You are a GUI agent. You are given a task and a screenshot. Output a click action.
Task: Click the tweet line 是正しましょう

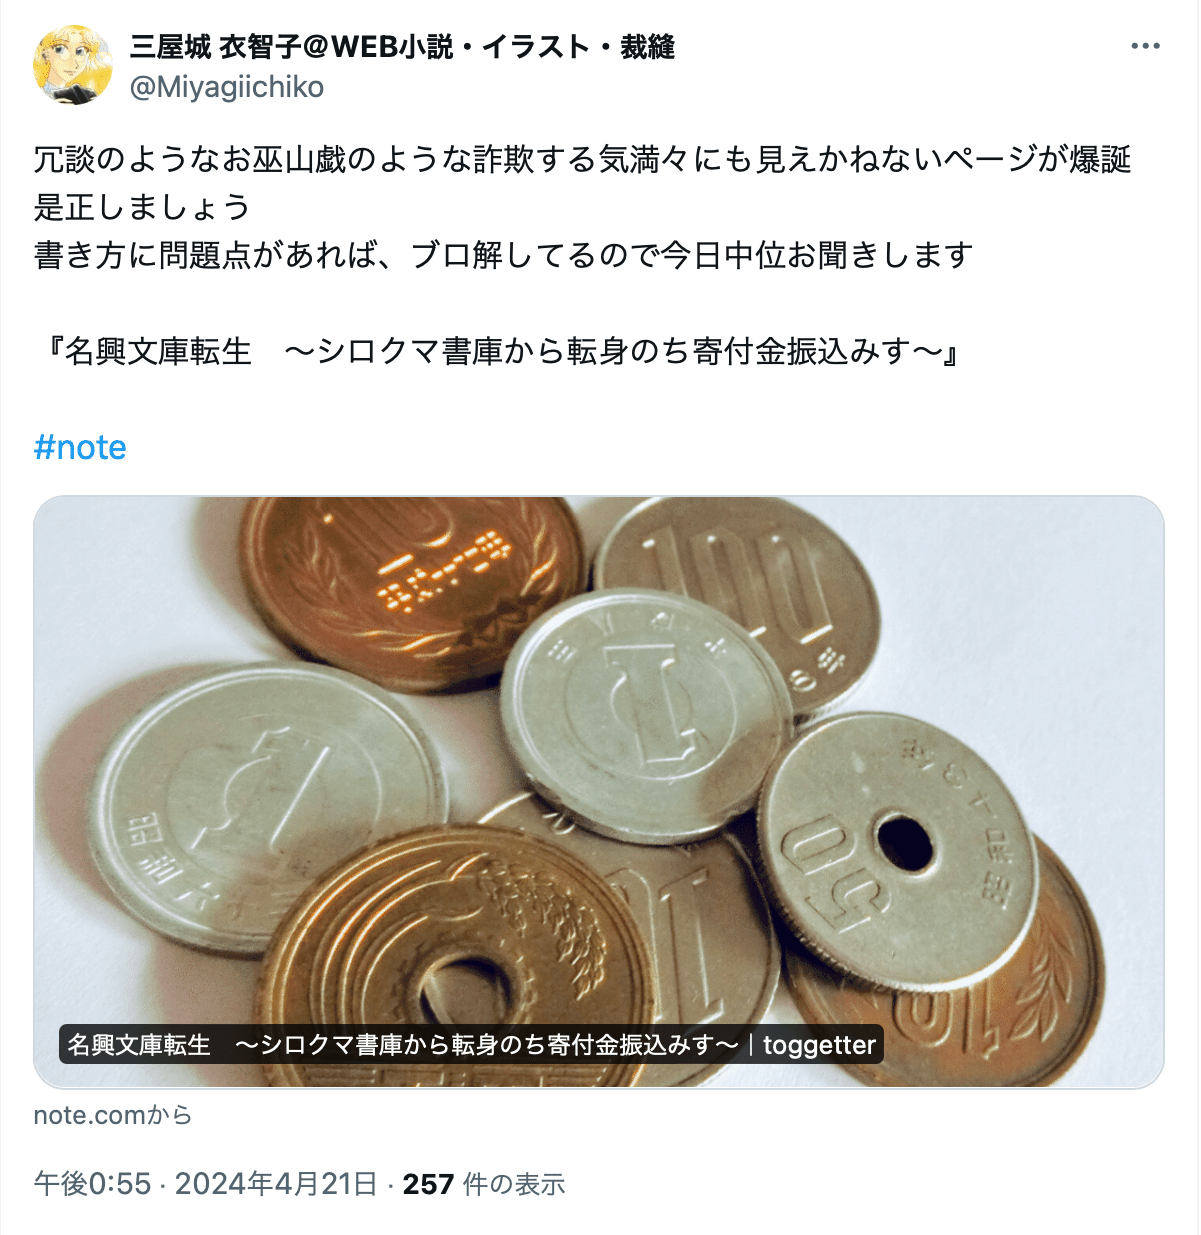142,207
